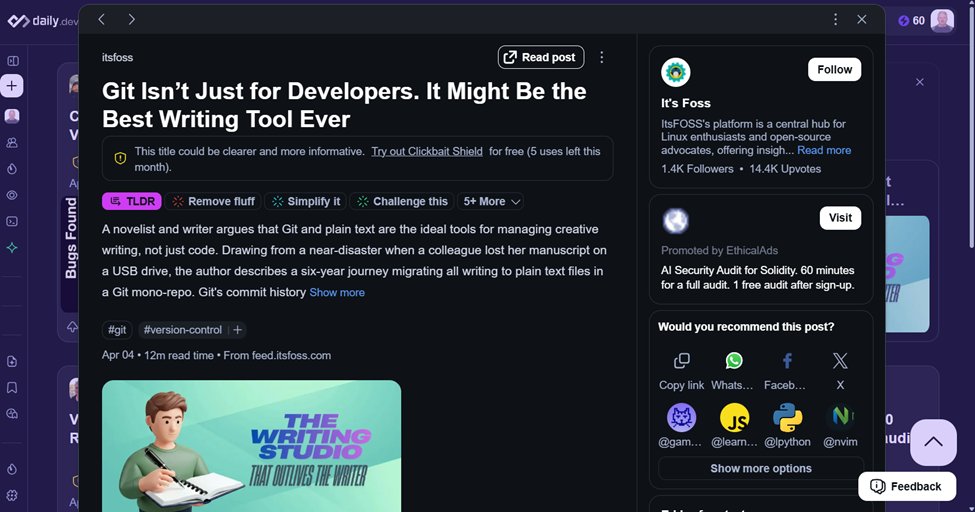Close the post modal
975x512 pixels.
pos(862,19)
